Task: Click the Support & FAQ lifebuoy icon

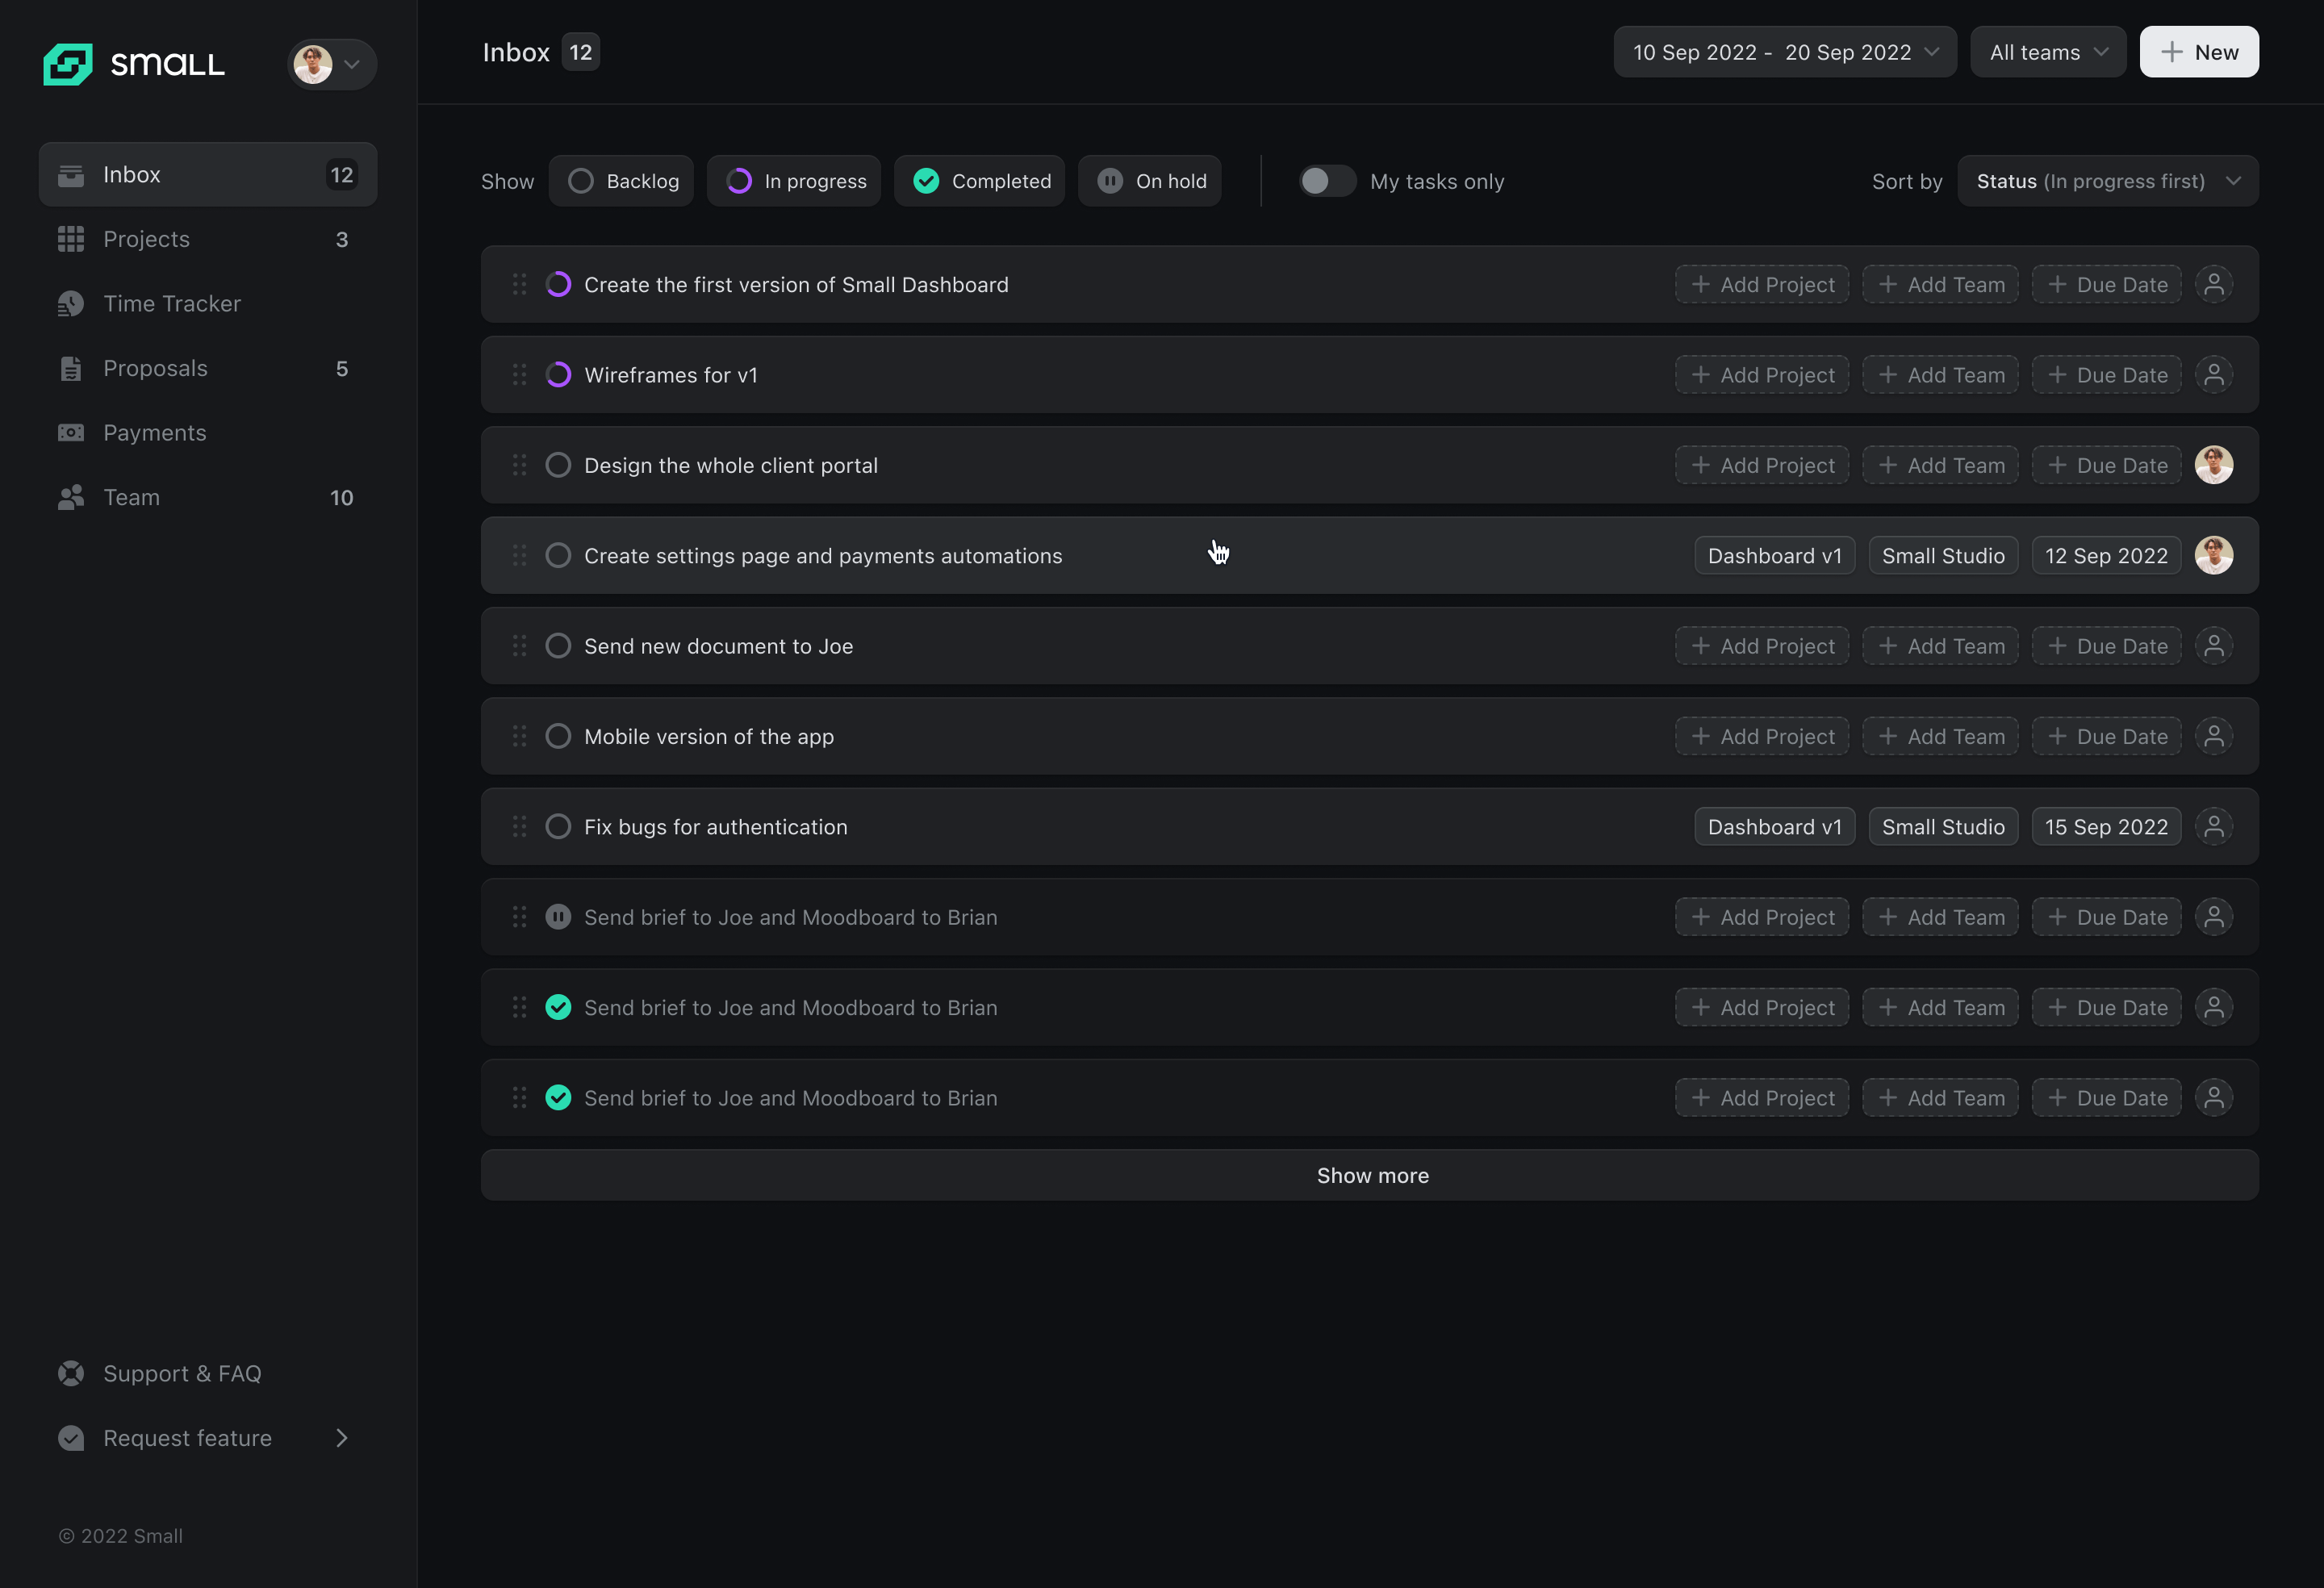Action: pyautogui.click(x=71, y=1373)
